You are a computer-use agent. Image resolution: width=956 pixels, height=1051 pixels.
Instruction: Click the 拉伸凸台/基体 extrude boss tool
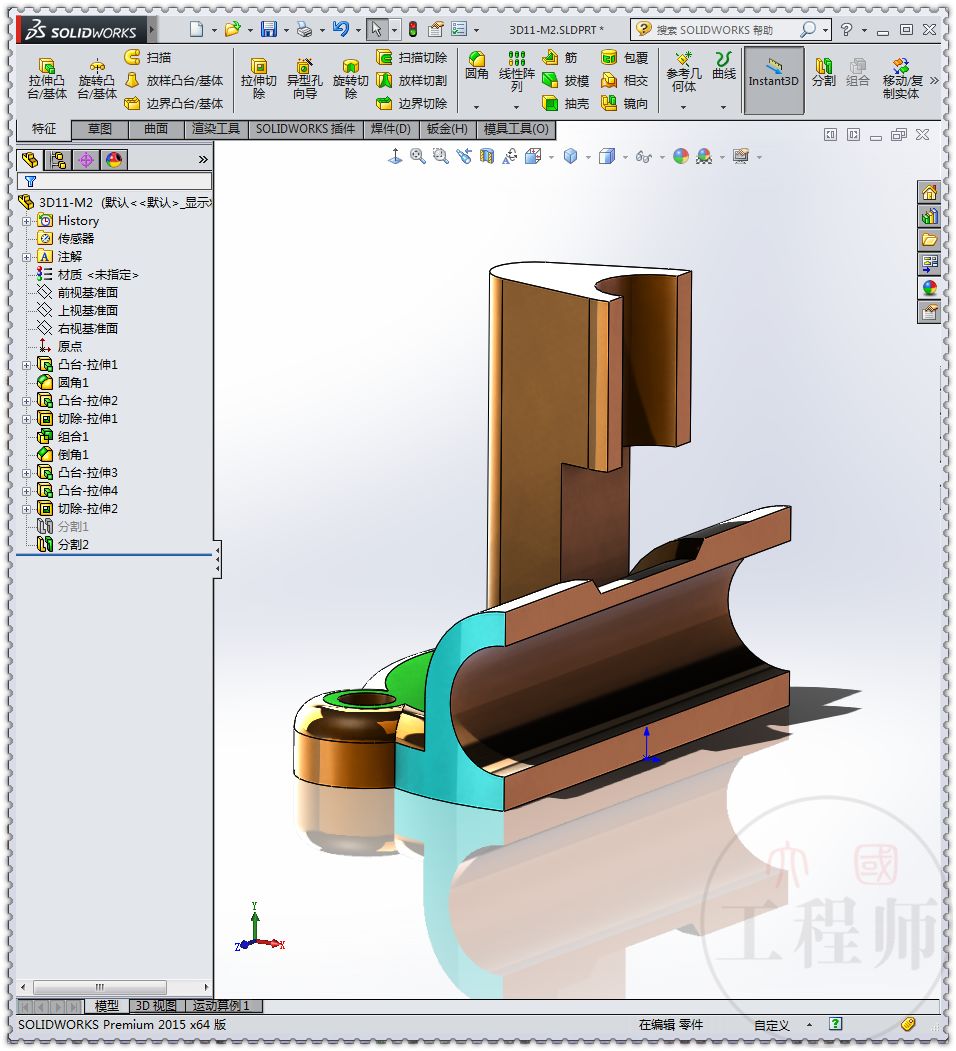pos(47,79)
